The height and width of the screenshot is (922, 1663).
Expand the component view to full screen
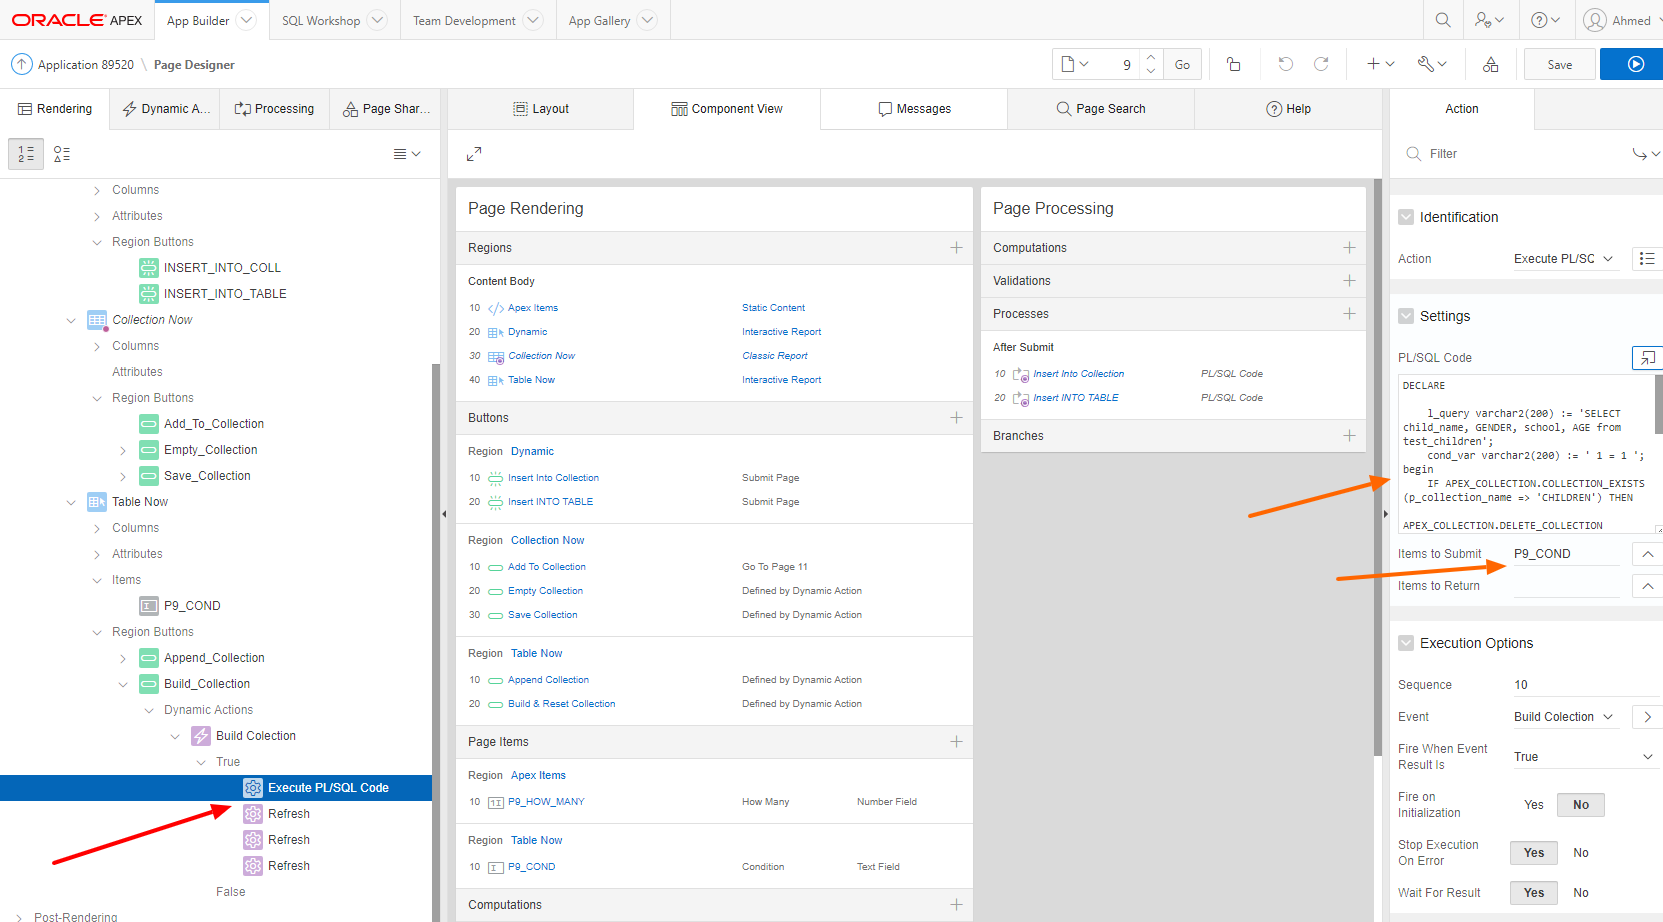pos(474,154)
